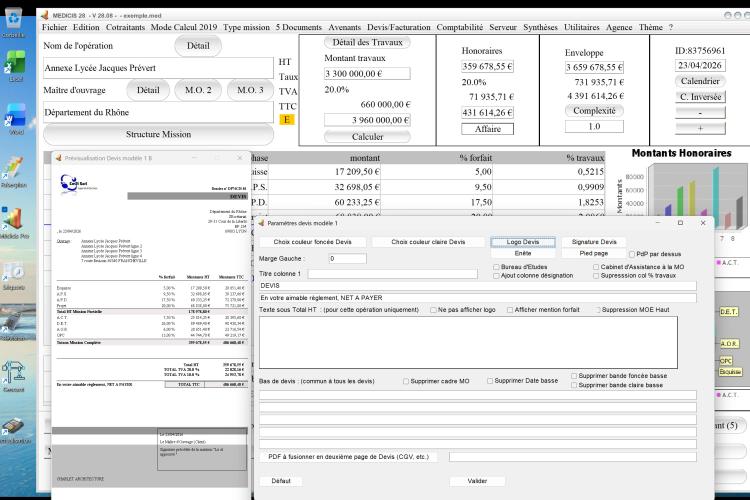Click the Valider button
750x500 pixels.
(477, 481)
